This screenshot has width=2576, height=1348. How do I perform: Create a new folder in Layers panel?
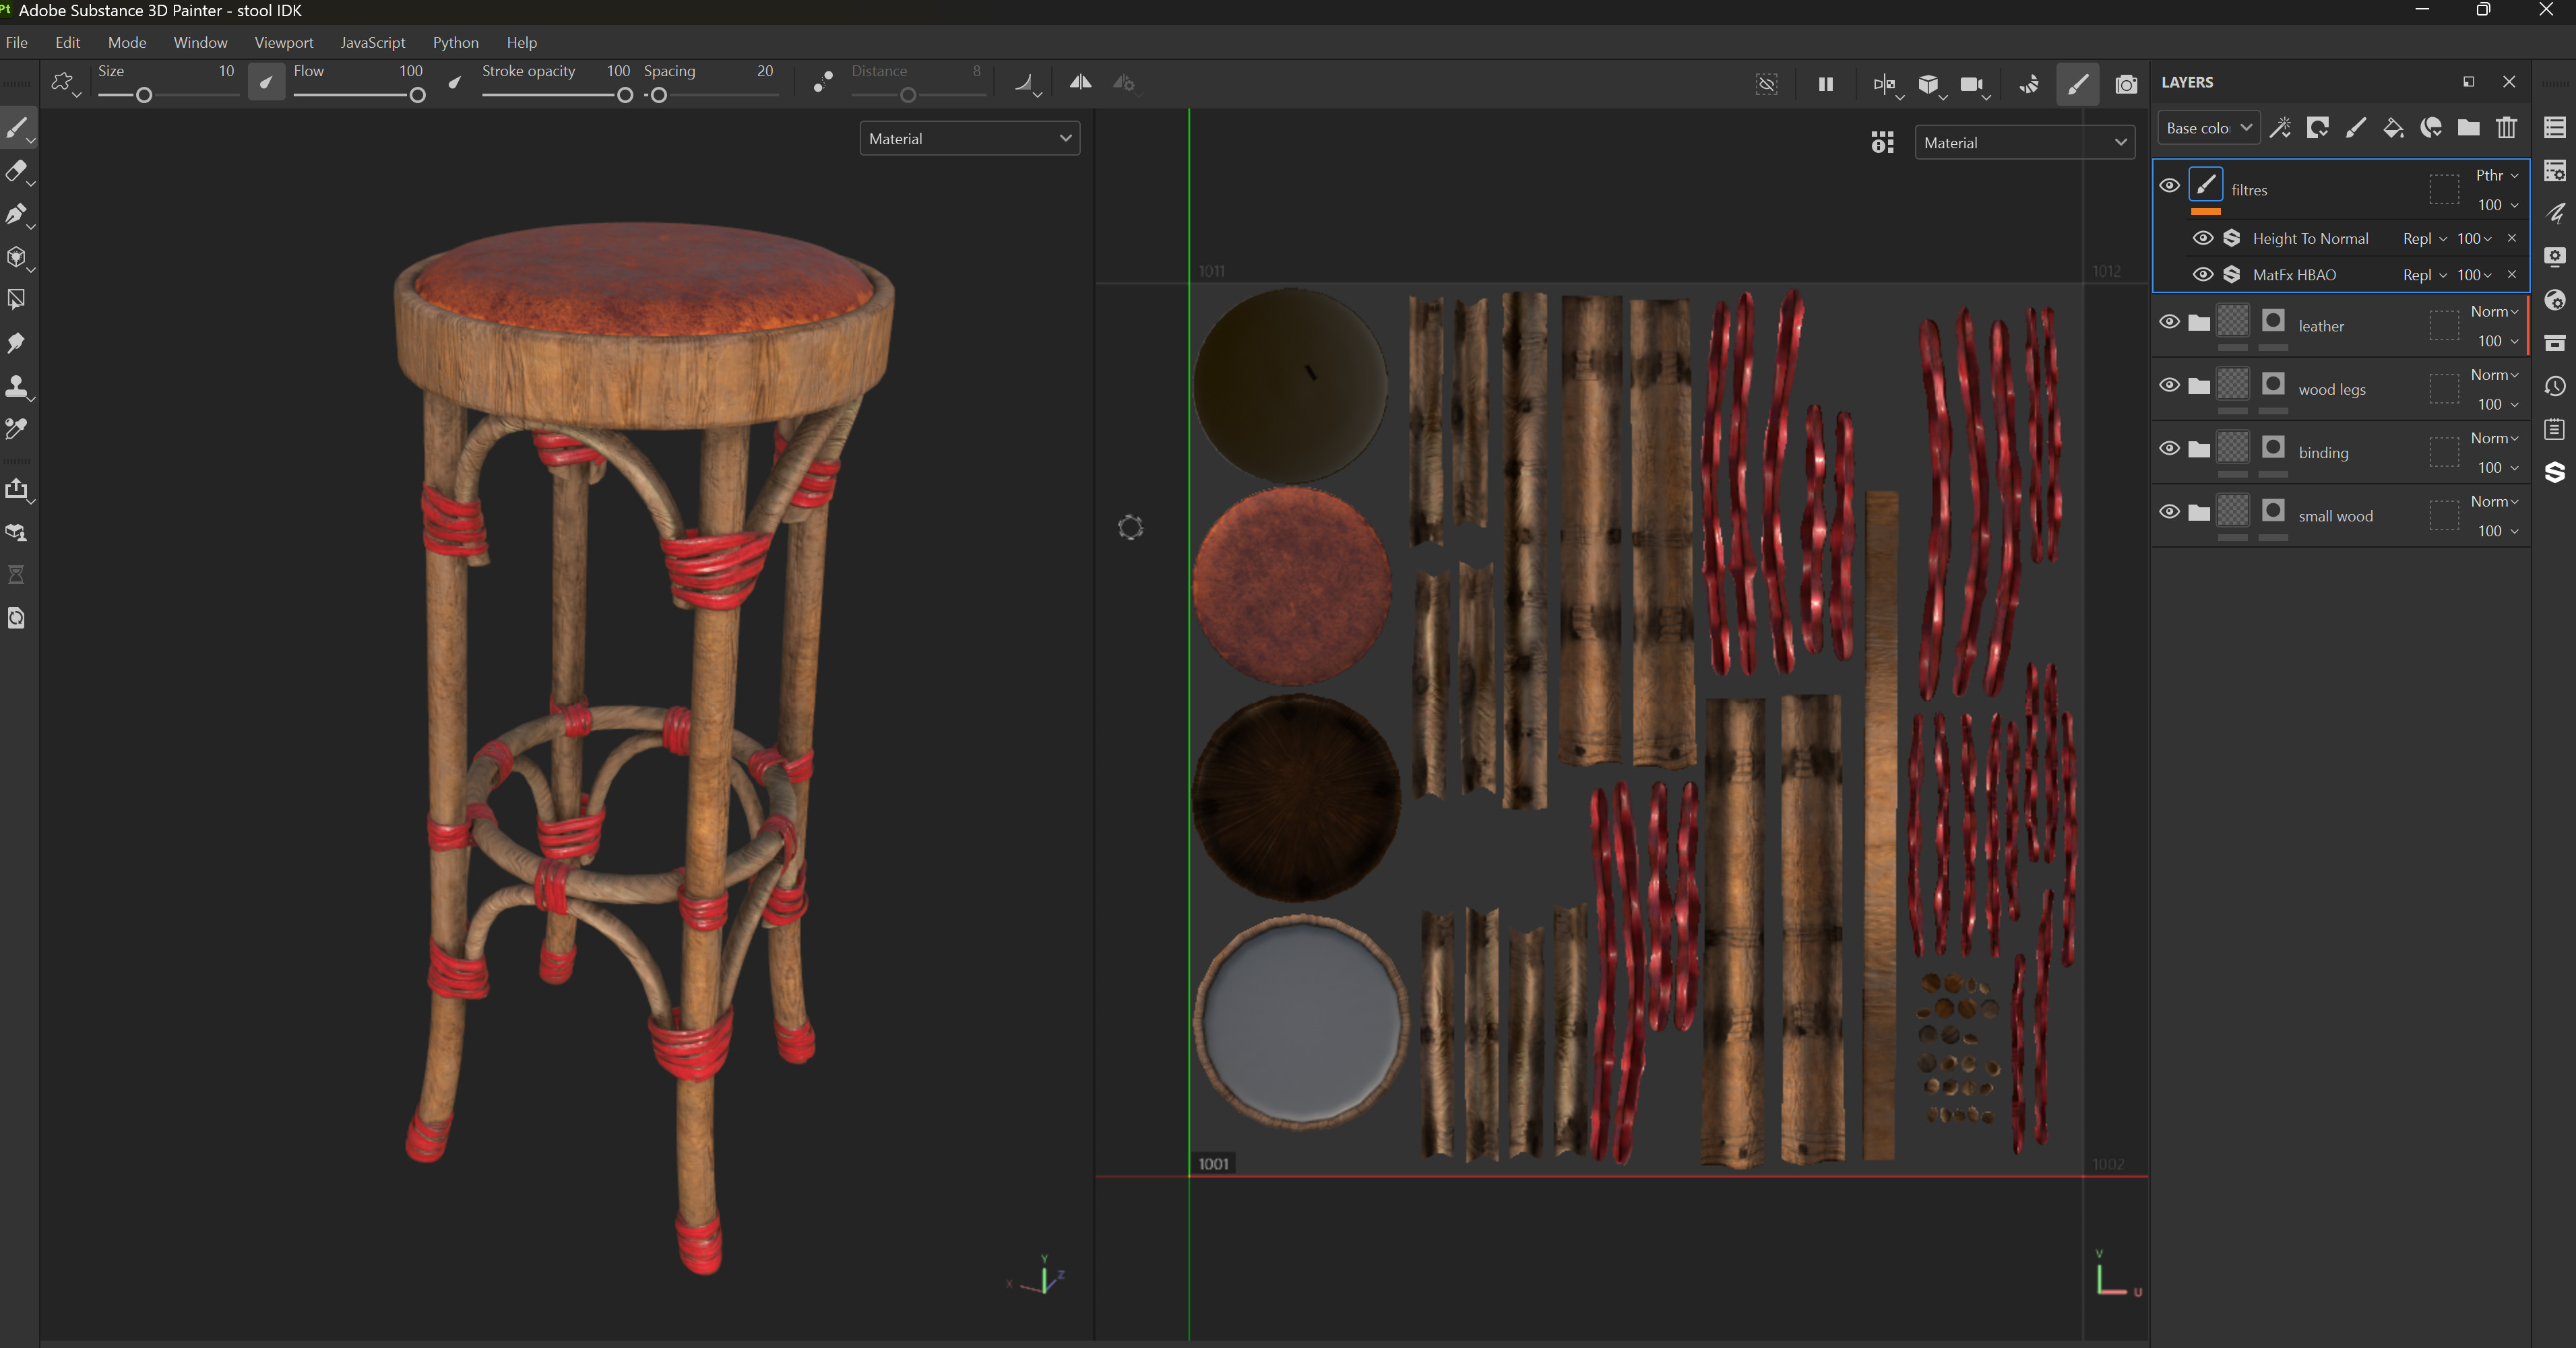[x=2468, y=127]
